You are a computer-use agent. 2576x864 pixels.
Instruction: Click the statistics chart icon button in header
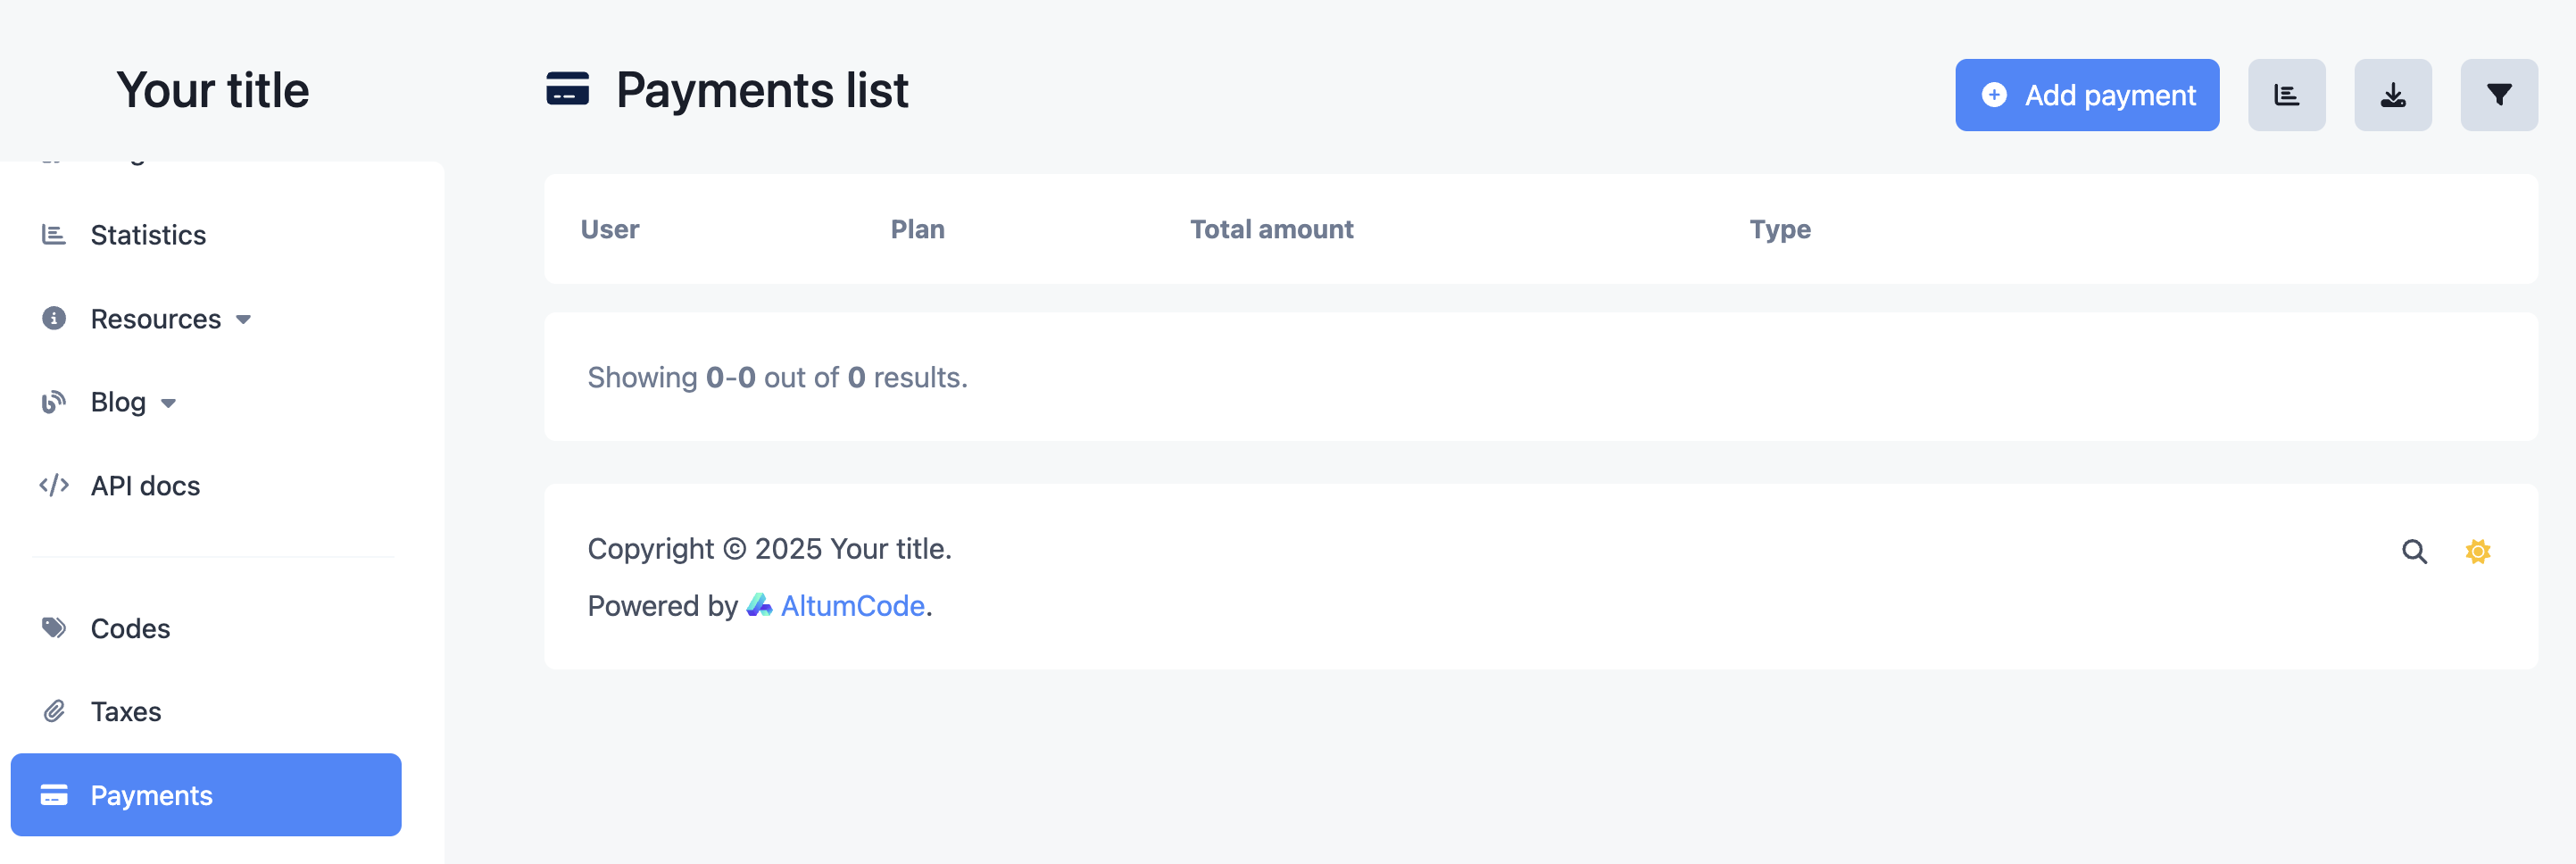pos(2286,95)
